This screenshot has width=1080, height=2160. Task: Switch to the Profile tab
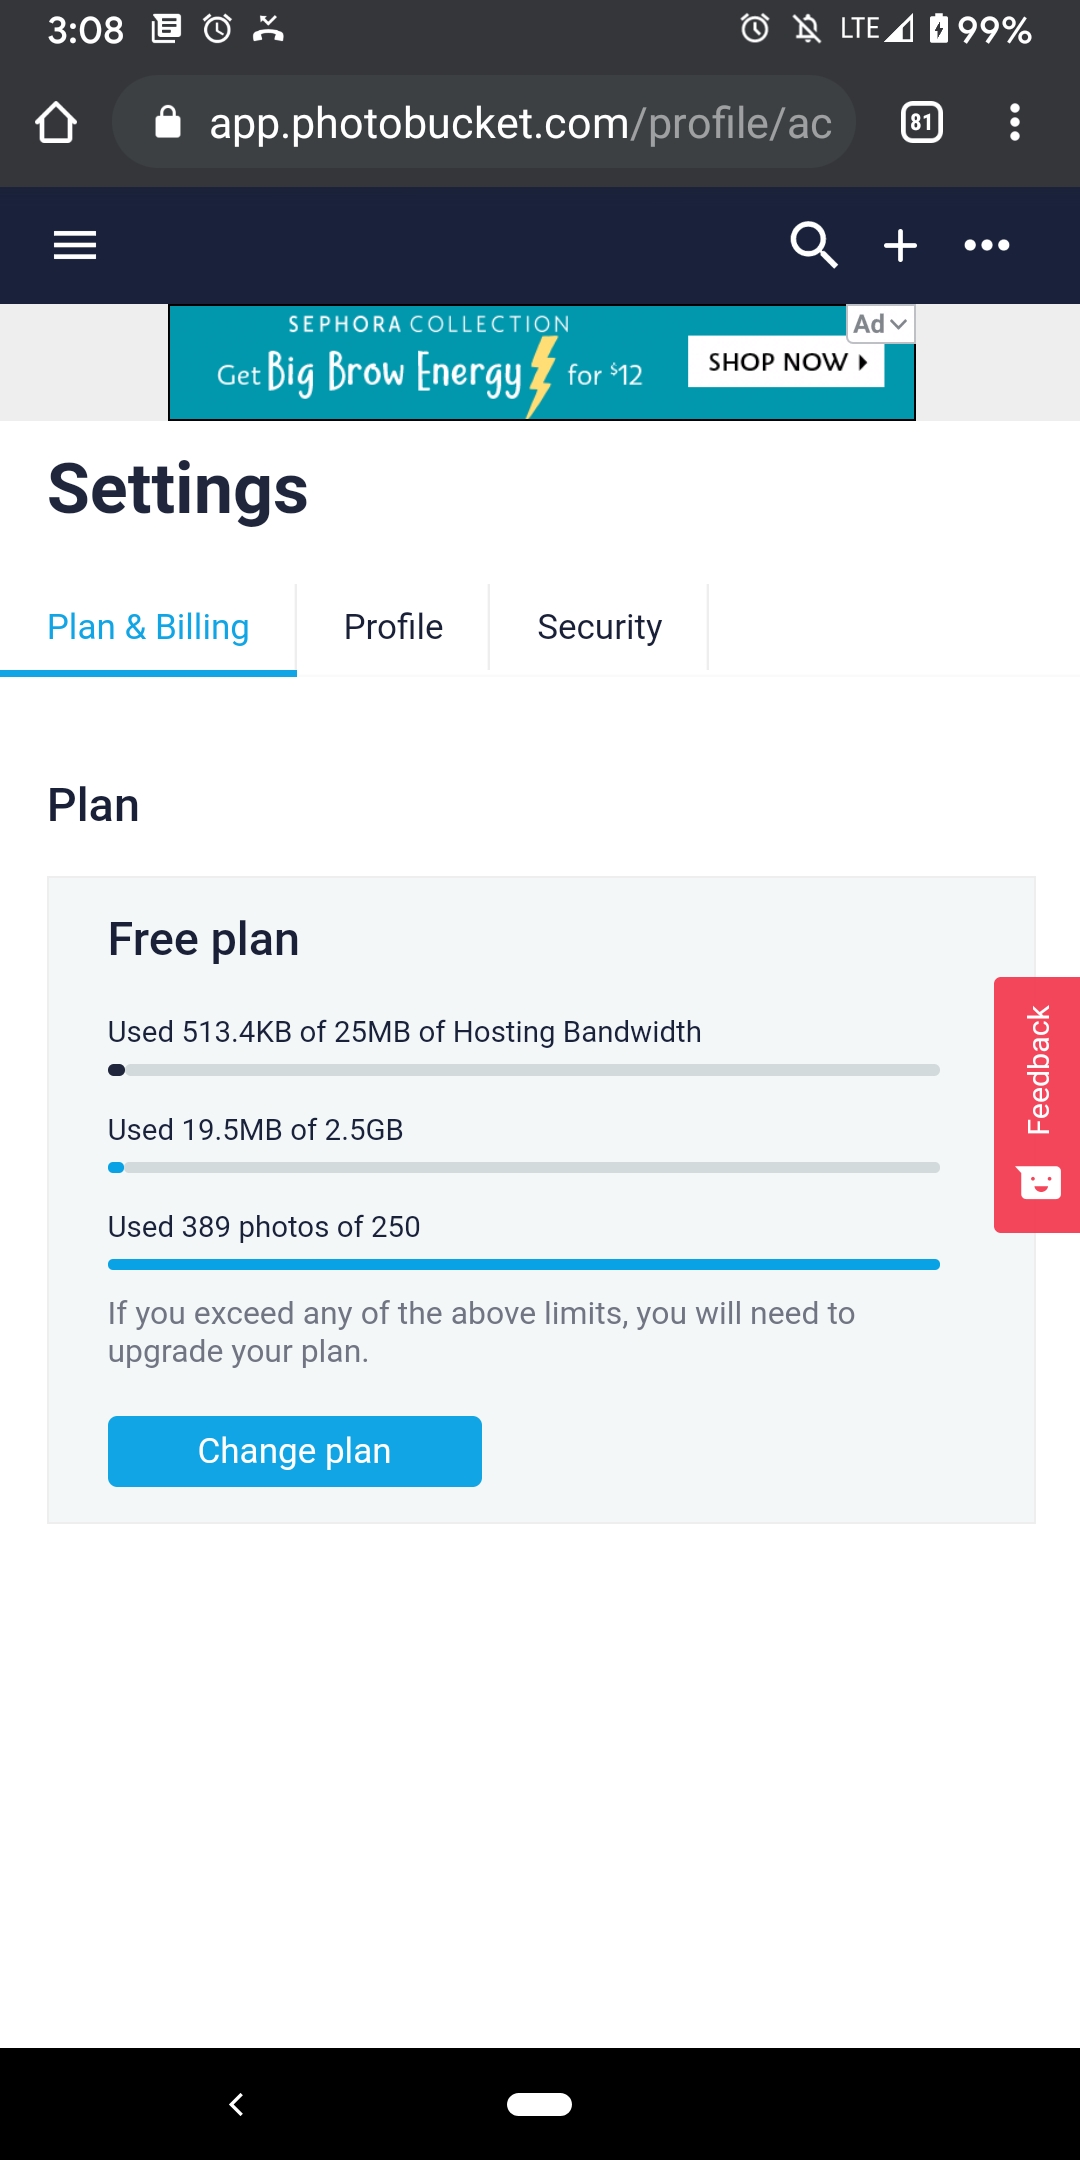pos(393,627)
